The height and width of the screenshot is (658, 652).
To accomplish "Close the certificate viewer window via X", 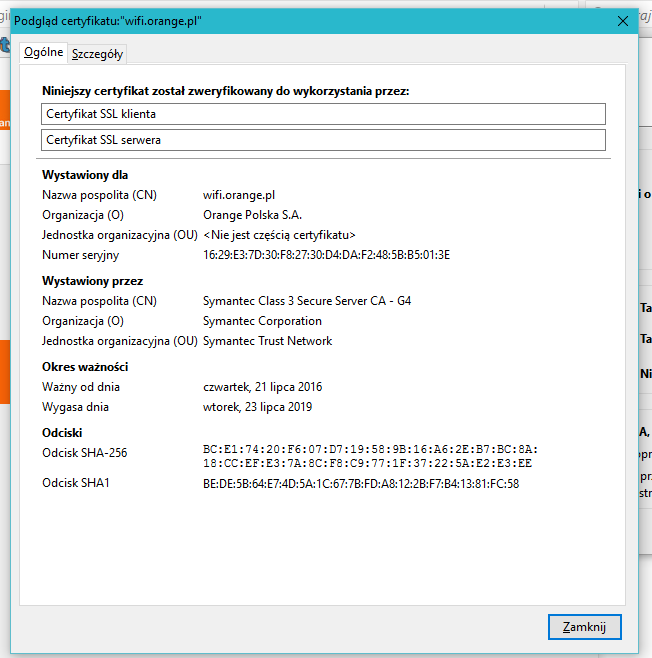I will (623, 21).
